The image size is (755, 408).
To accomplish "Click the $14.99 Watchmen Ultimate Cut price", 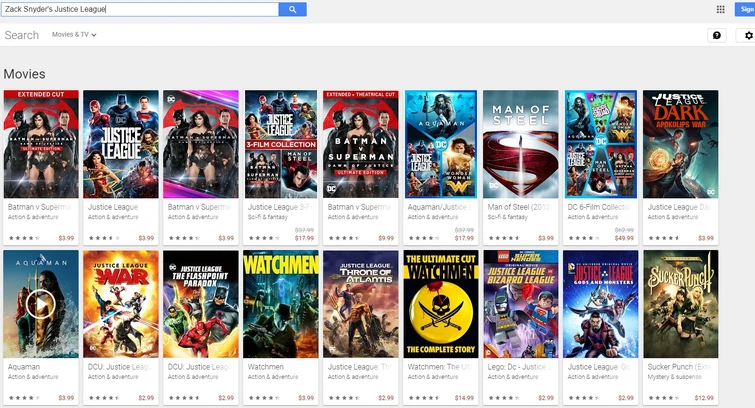I will point(464,398).
